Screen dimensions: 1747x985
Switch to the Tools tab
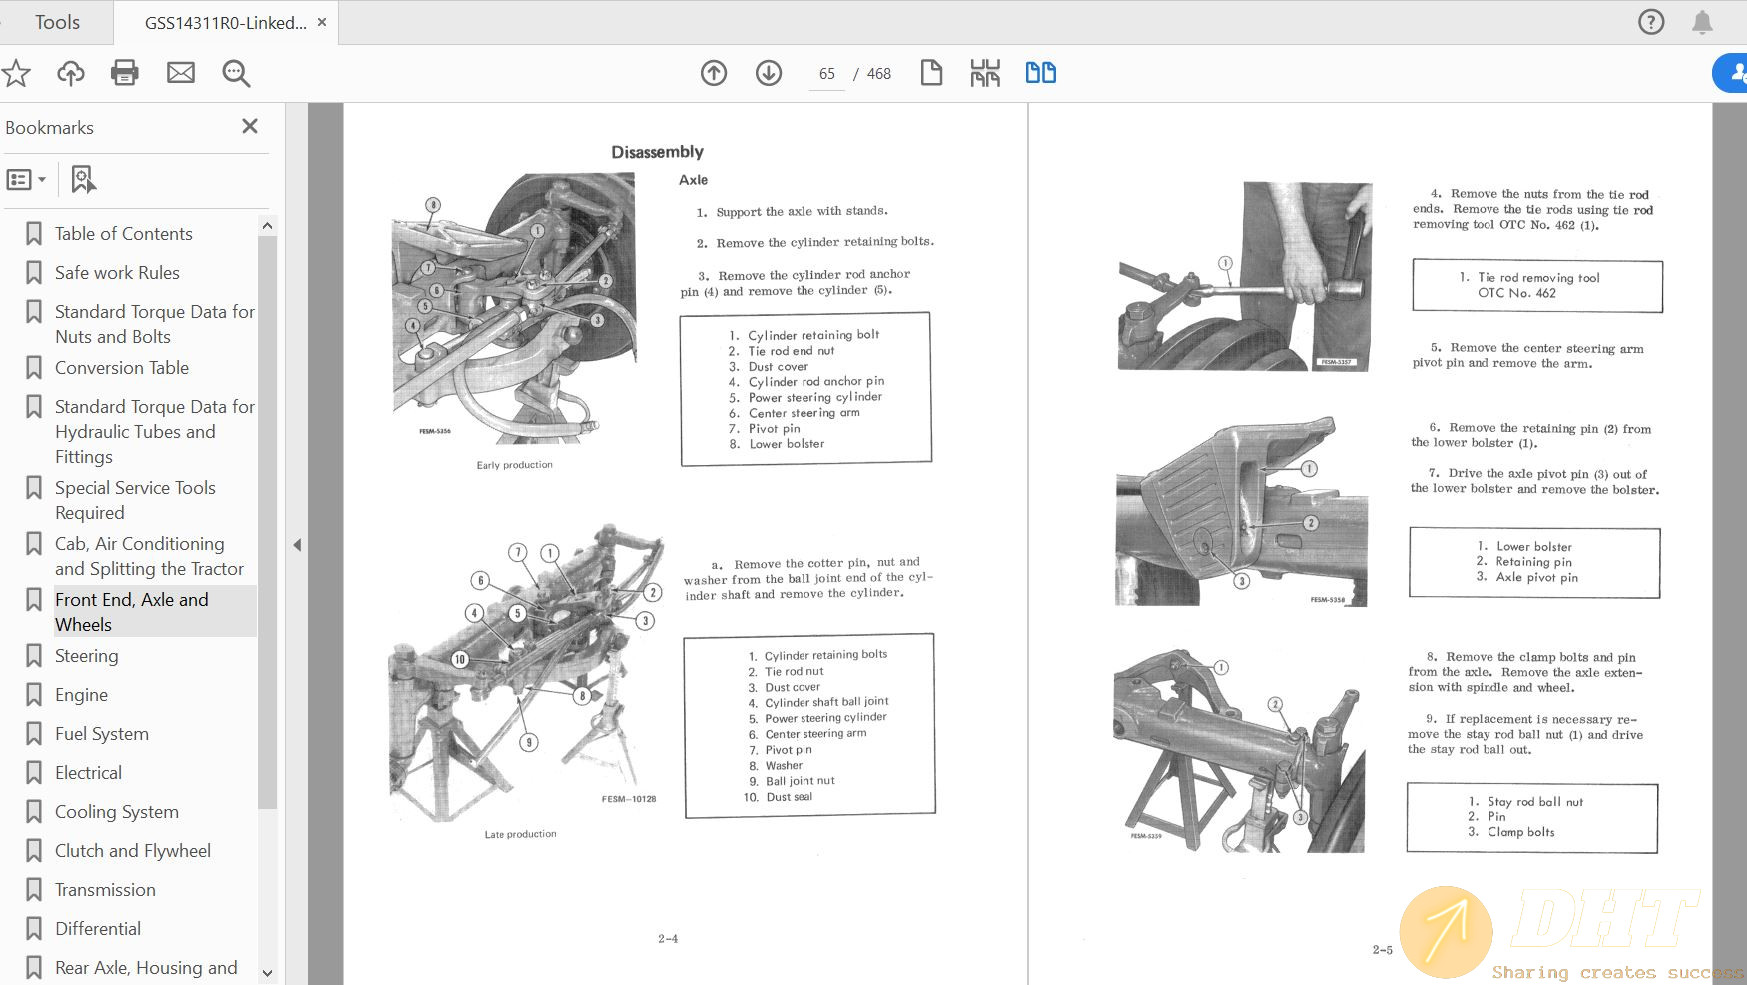[x=57, y=22]
